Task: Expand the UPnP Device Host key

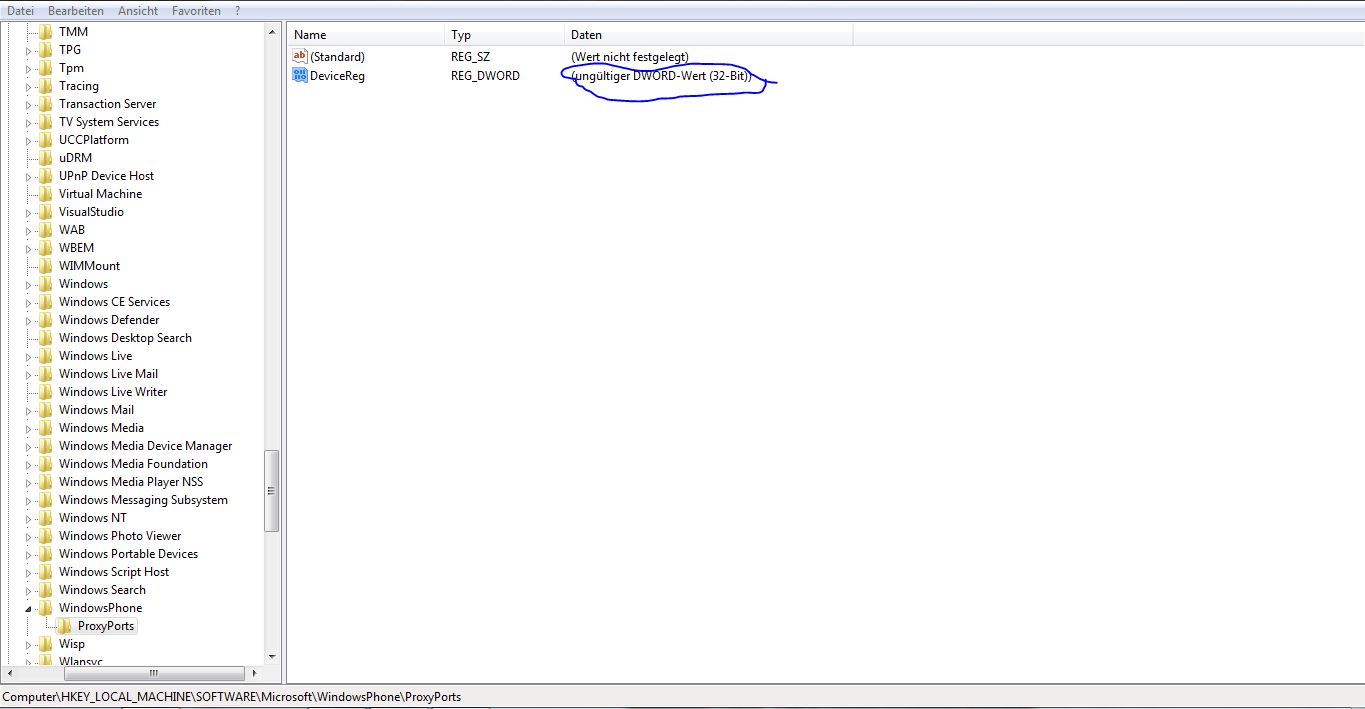Action: 29,176
